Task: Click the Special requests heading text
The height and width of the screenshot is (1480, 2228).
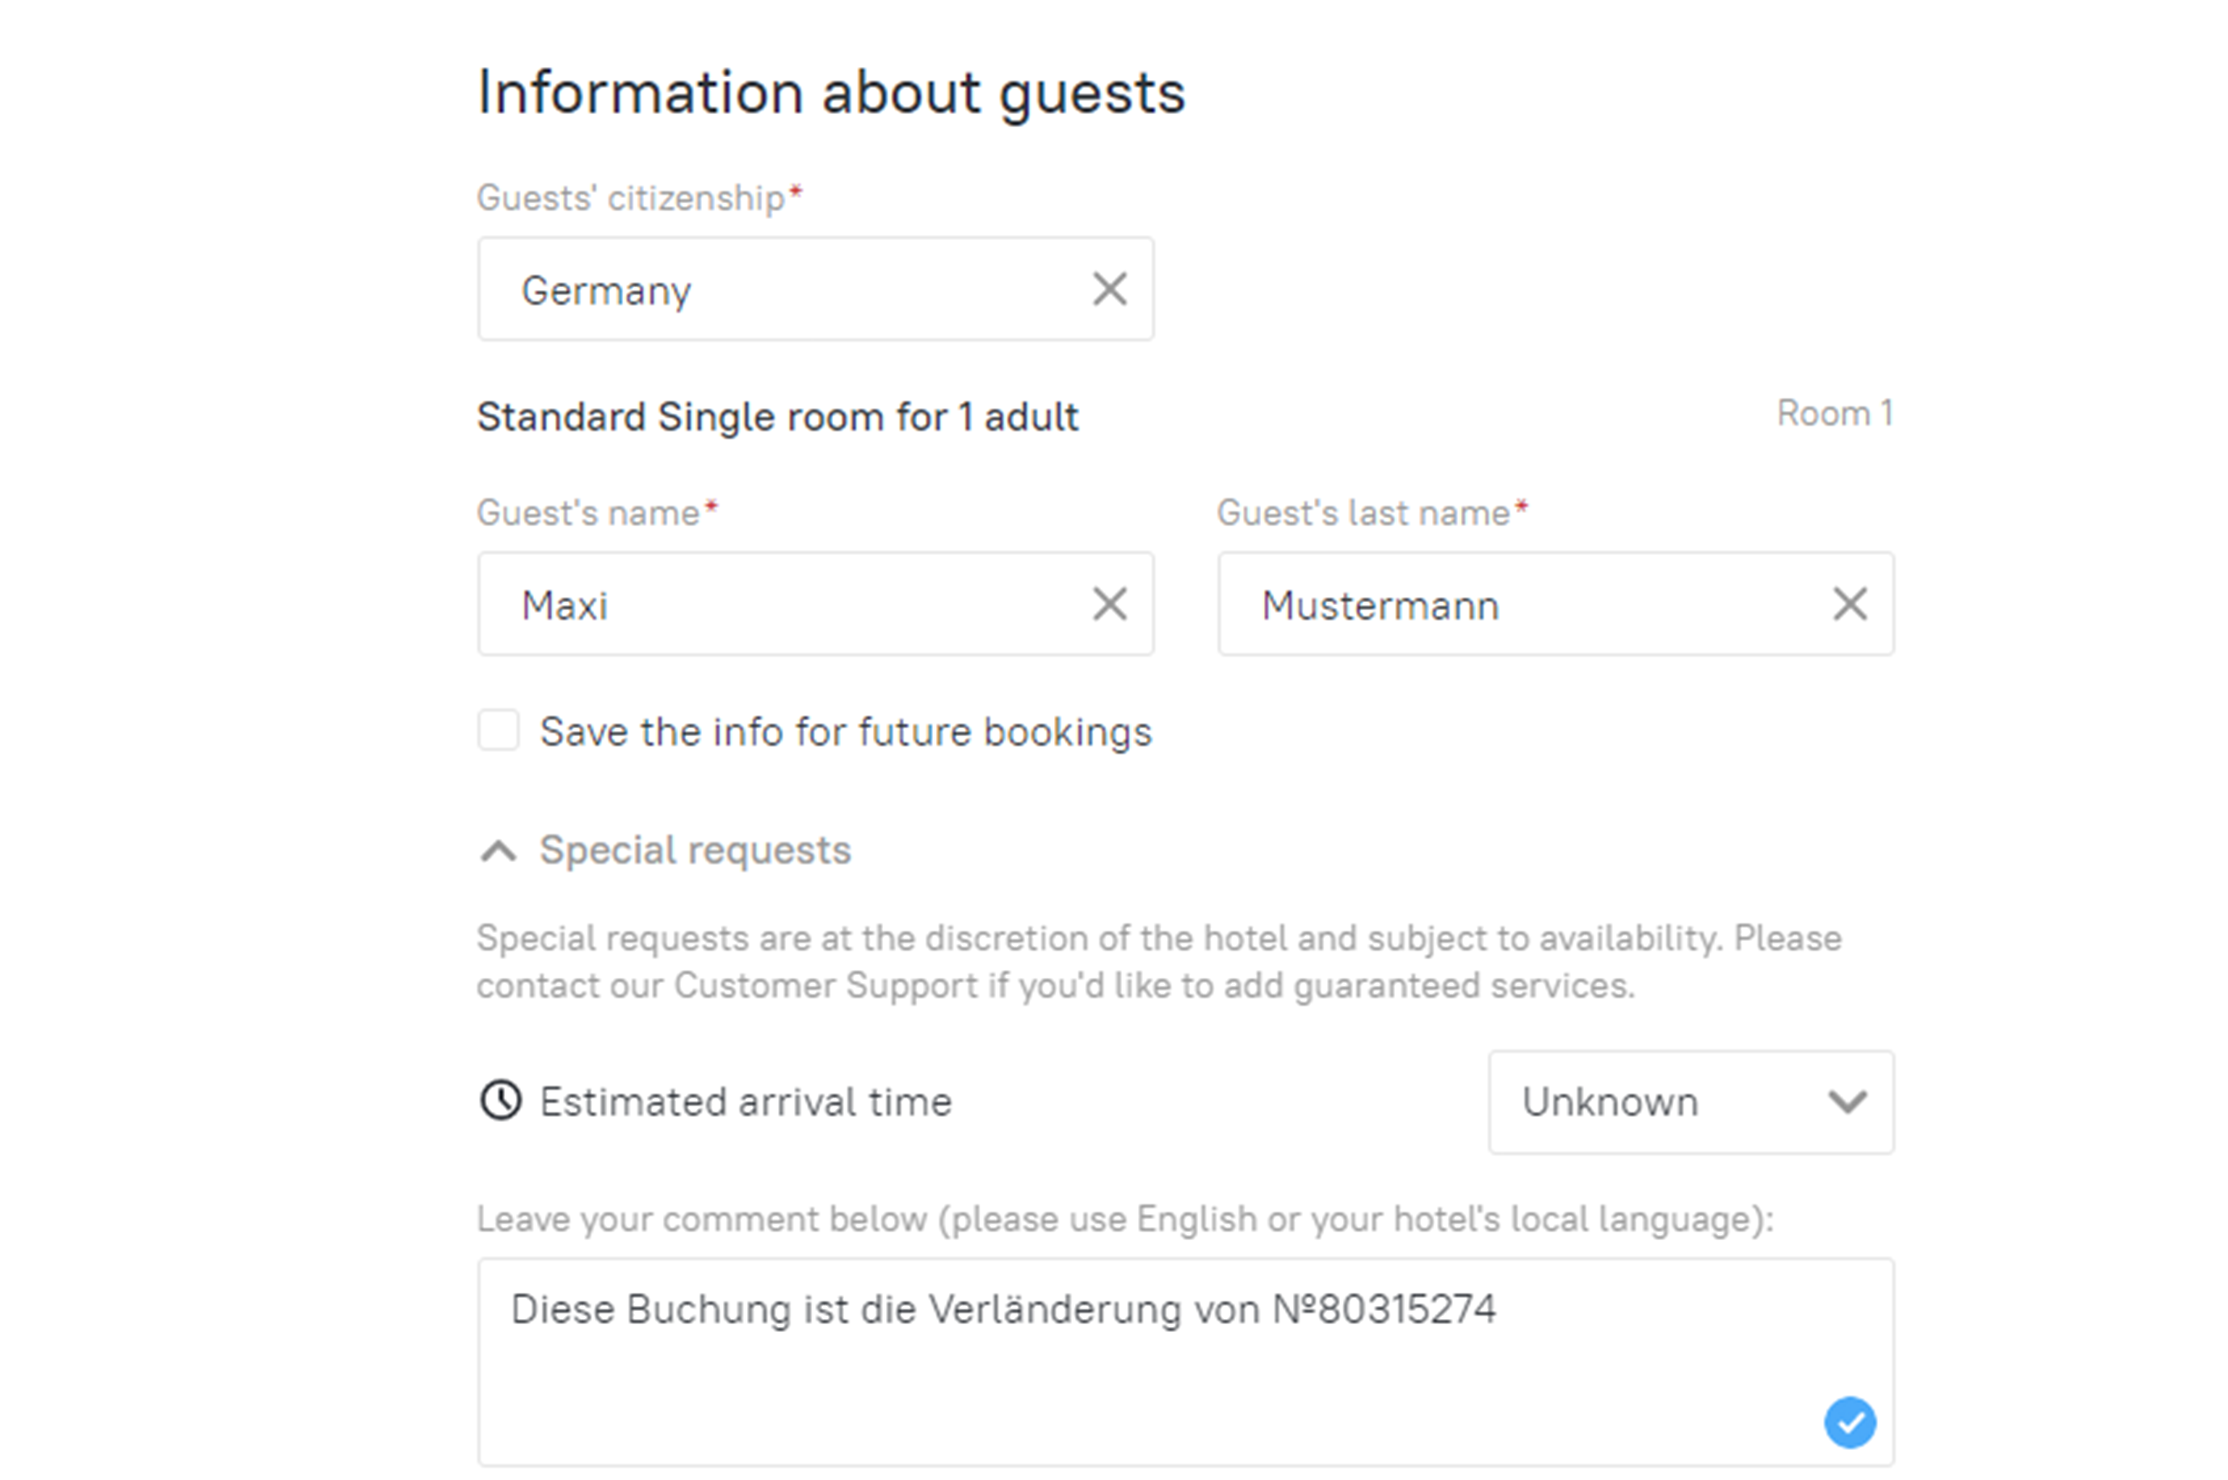Action: (x=695, y=850)
